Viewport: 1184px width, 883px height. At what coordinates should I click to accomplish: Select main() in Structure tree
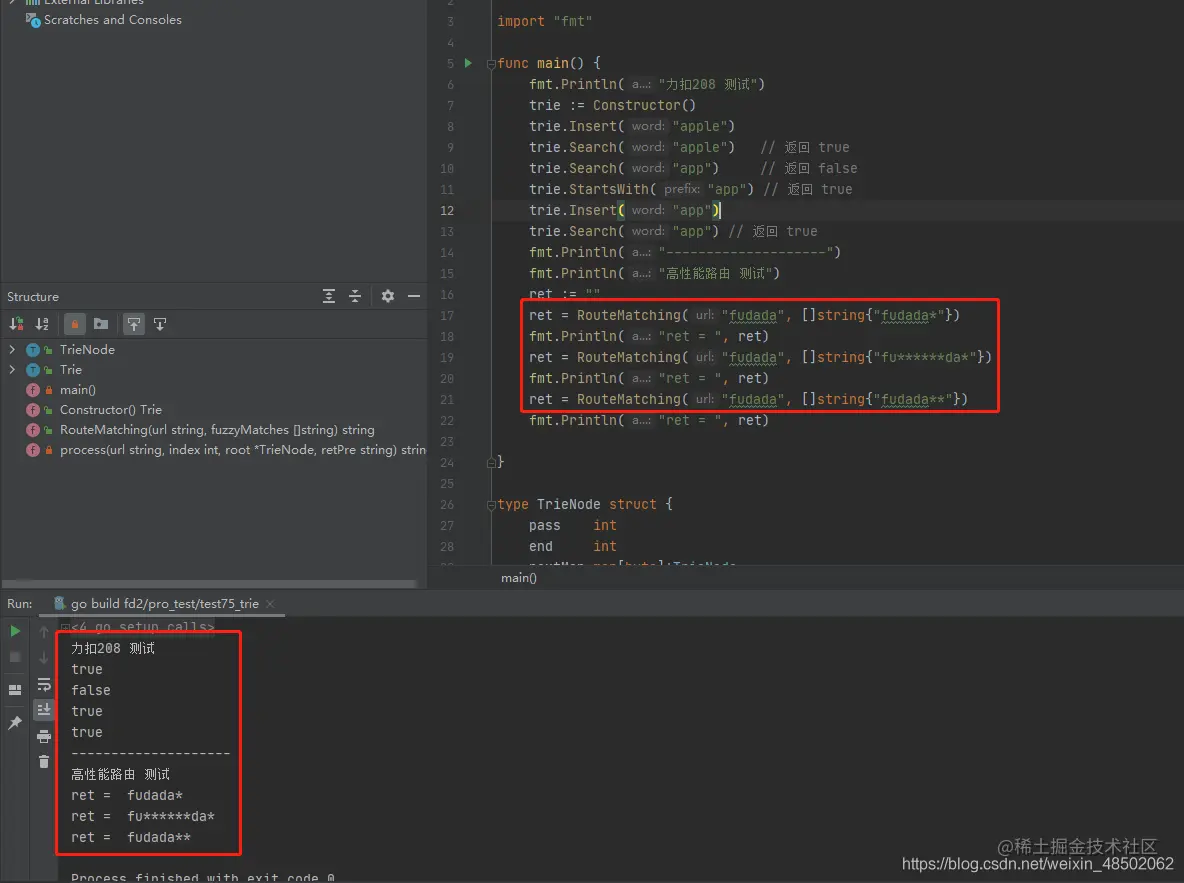click(x=77, y=390)
